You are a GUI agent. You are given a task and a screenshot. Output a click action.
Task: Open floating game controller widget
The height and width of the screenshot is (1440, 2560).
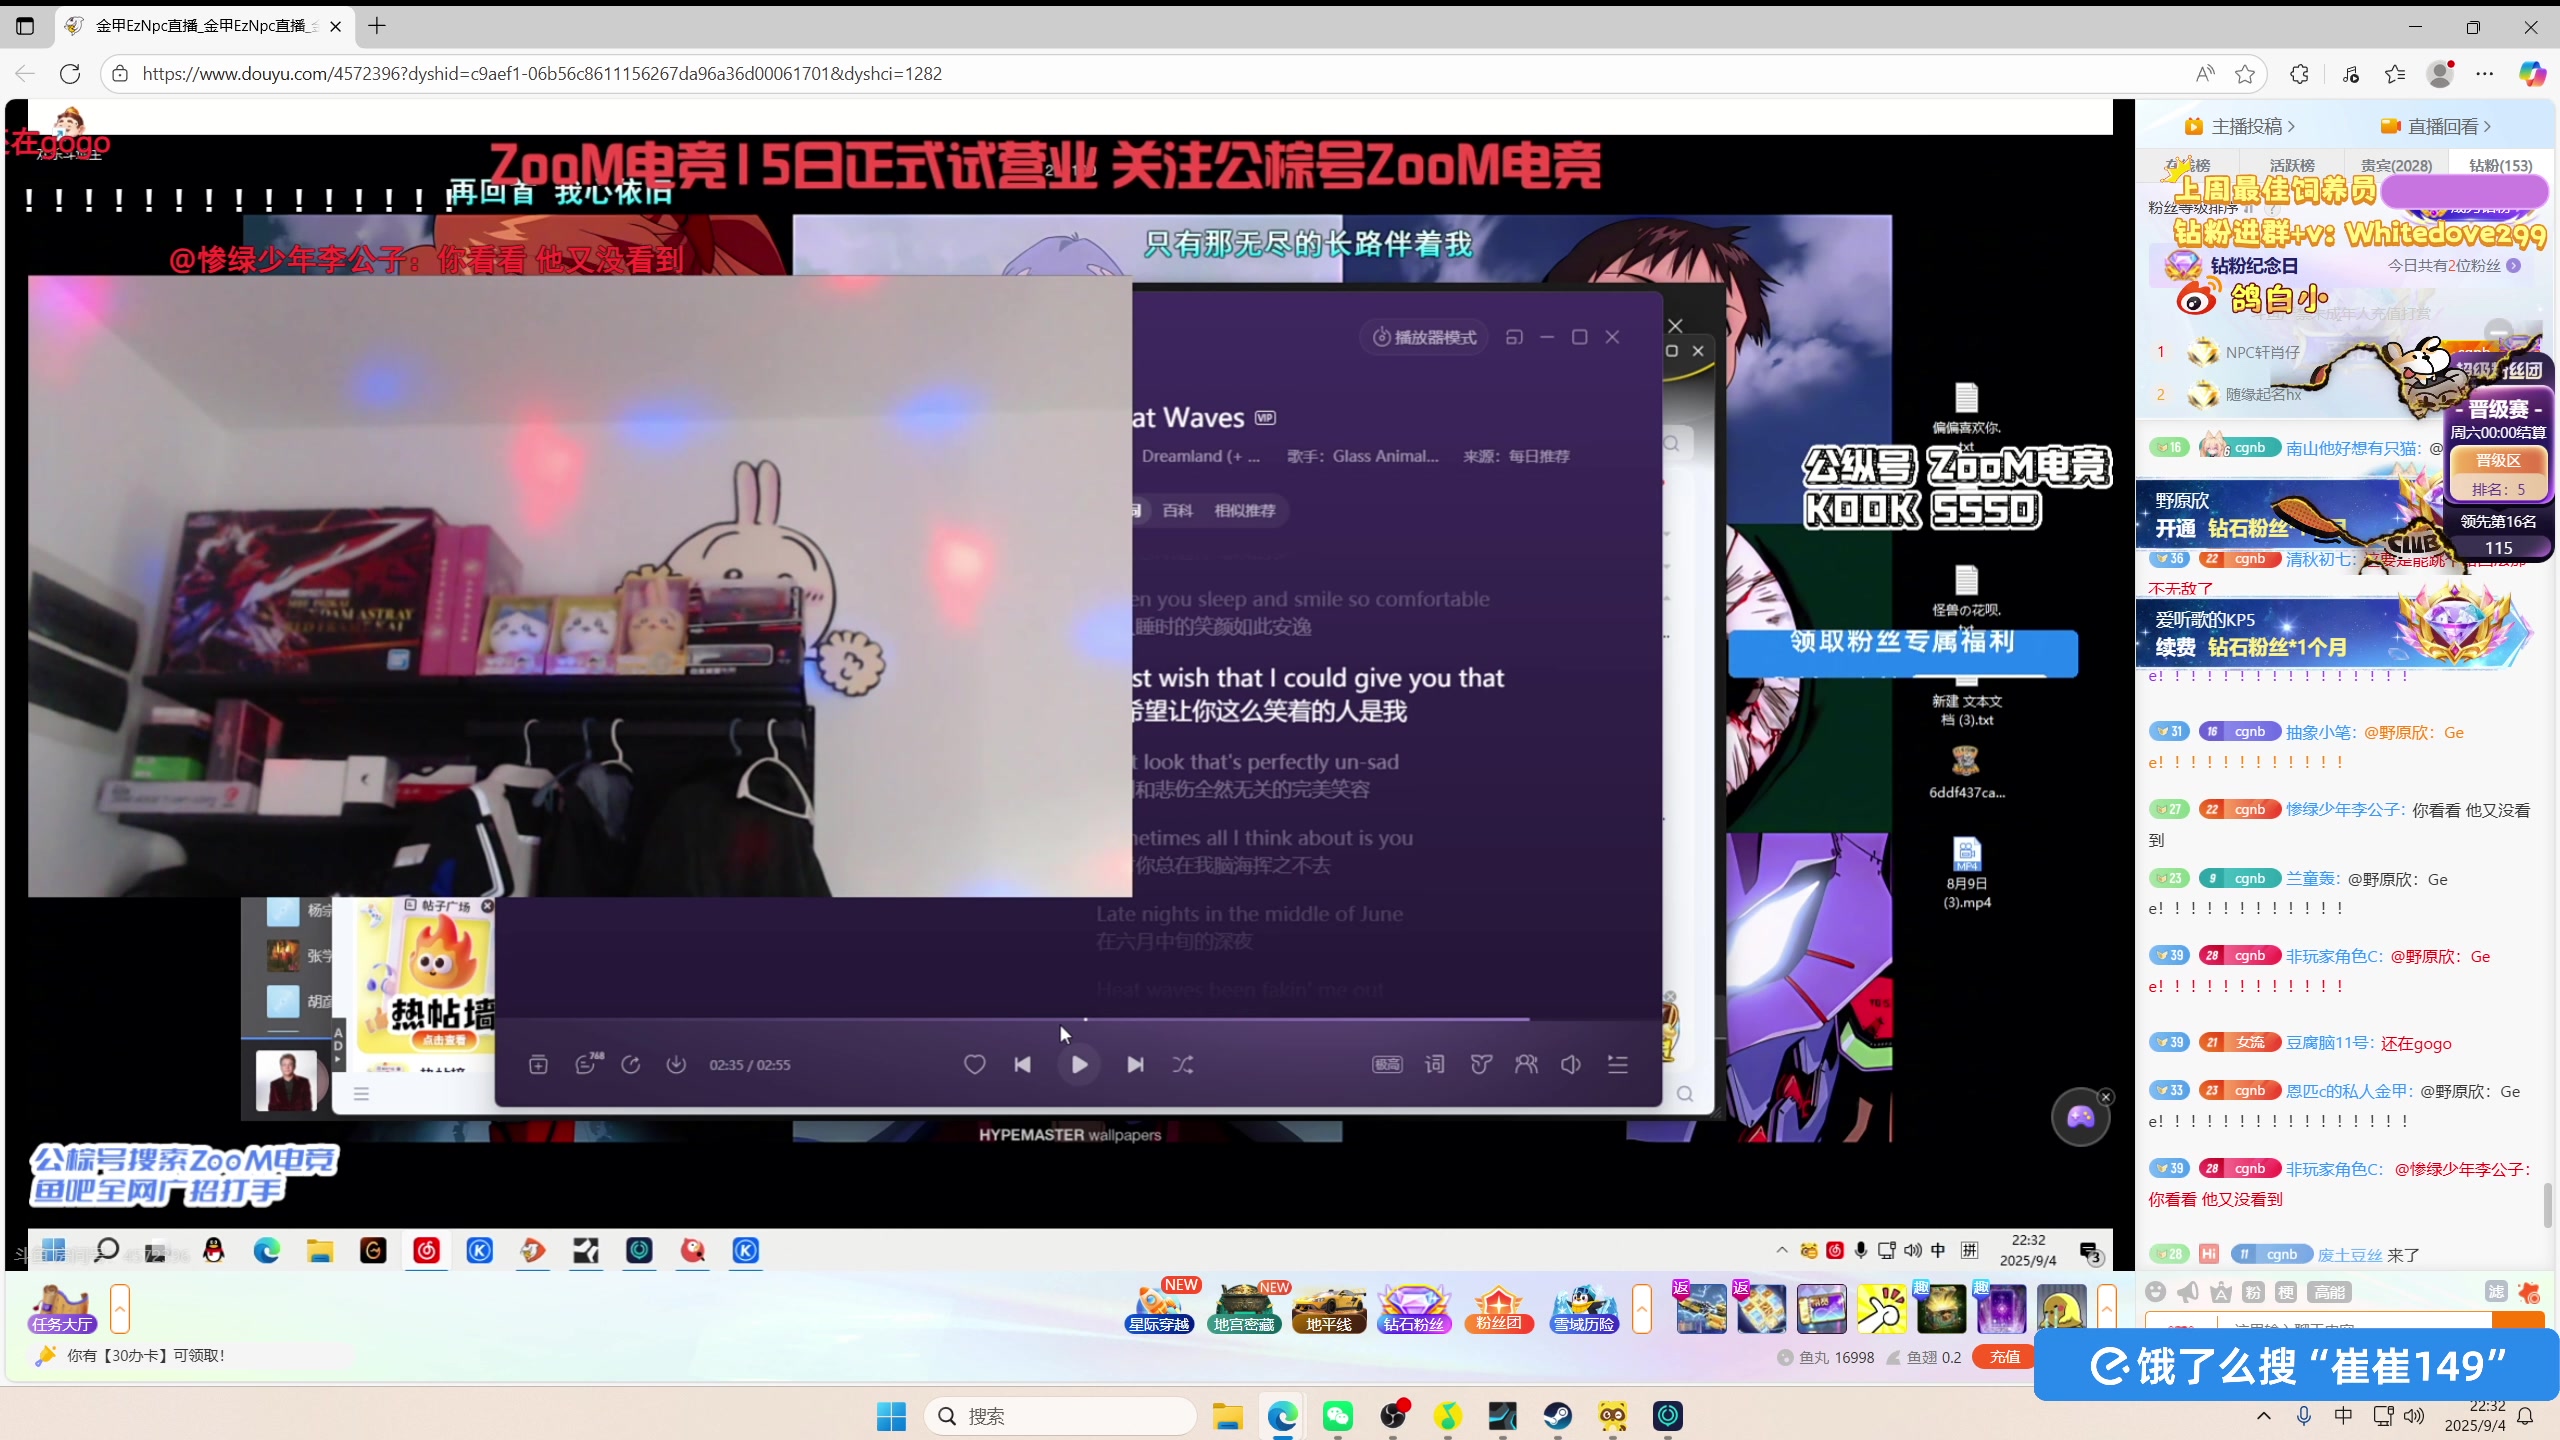[x=2080, y=1117]
